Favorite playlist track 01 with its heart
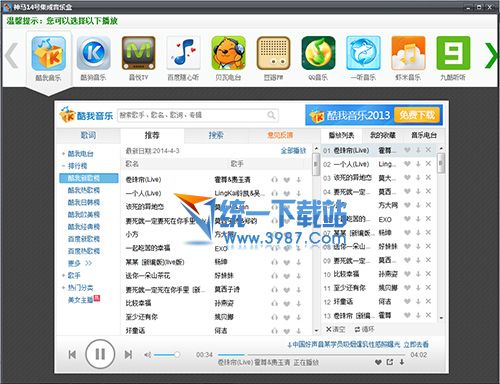 pyautogui.click(x=407, y=150)
